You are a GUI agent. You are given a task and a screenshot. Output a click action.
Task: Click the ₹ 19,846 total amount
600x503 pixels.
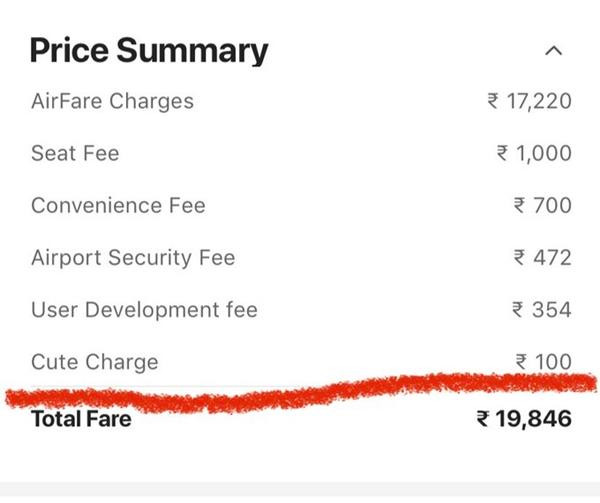pos(524,418)
